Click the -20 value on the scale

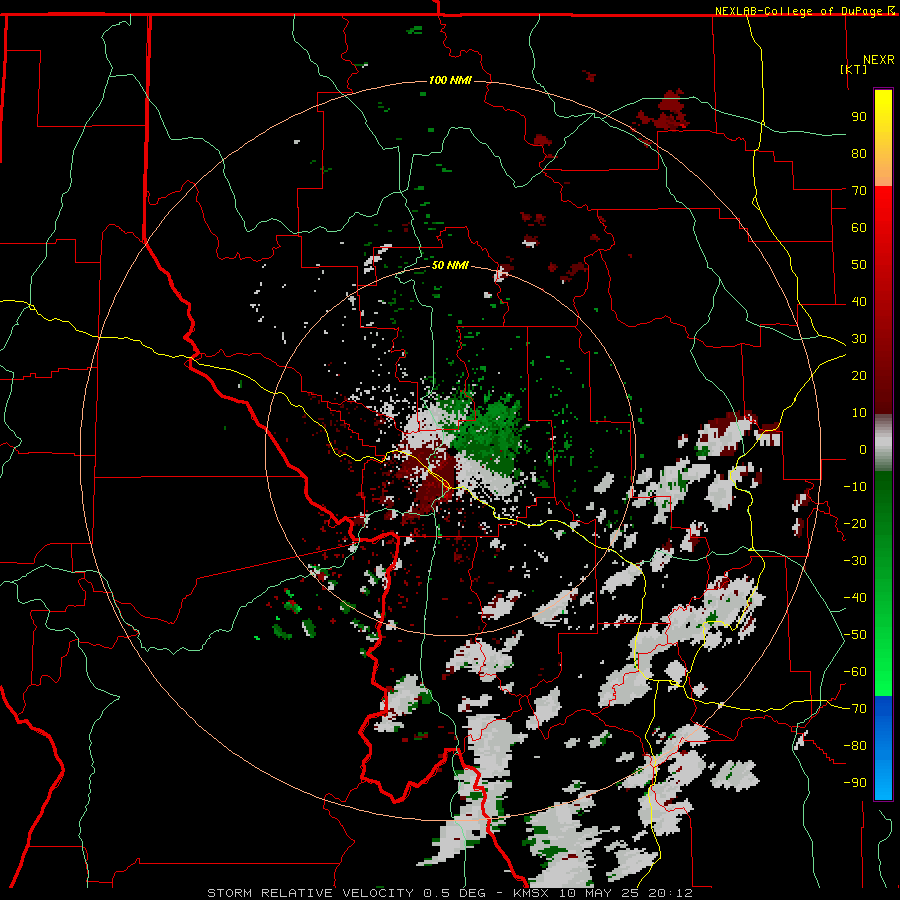tap(855, 524)
